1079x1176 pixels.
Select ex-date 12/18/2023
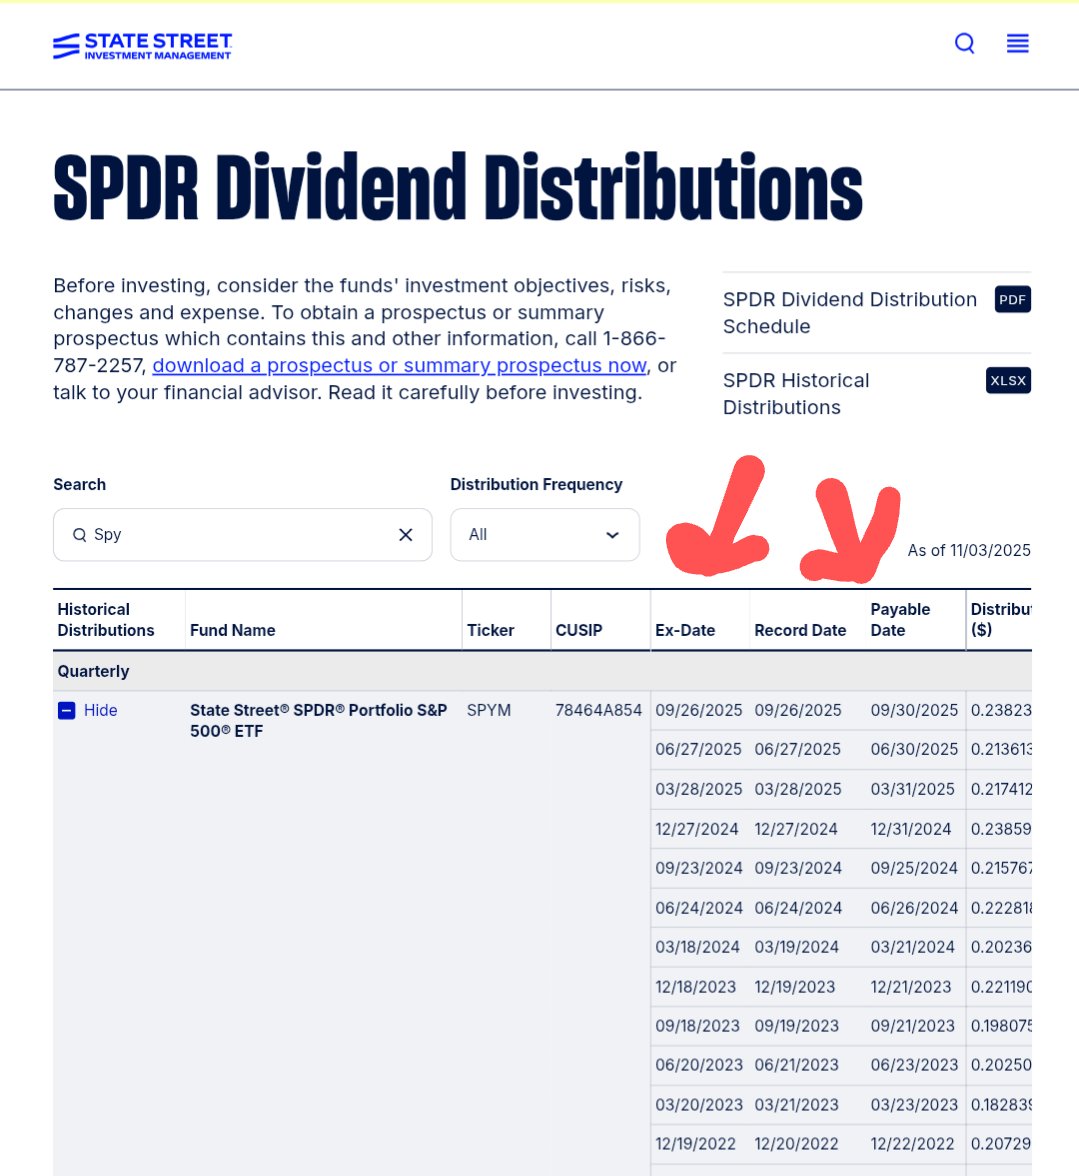click(x=696, y=987)
